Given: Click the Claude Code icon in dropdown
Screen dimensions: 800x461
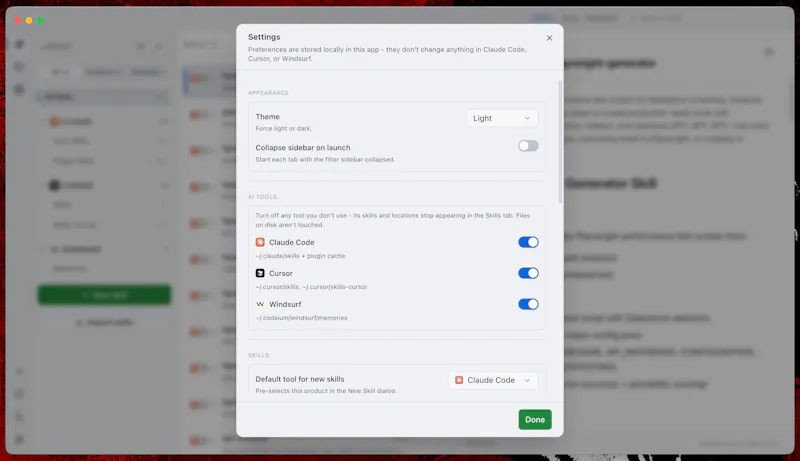Looking at the screenshot, I should tap(459, 380).
